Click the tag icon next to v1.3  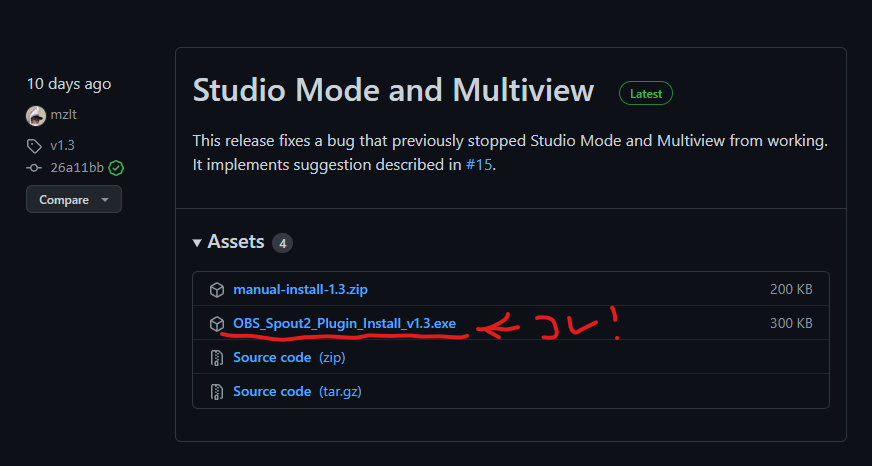34,146
